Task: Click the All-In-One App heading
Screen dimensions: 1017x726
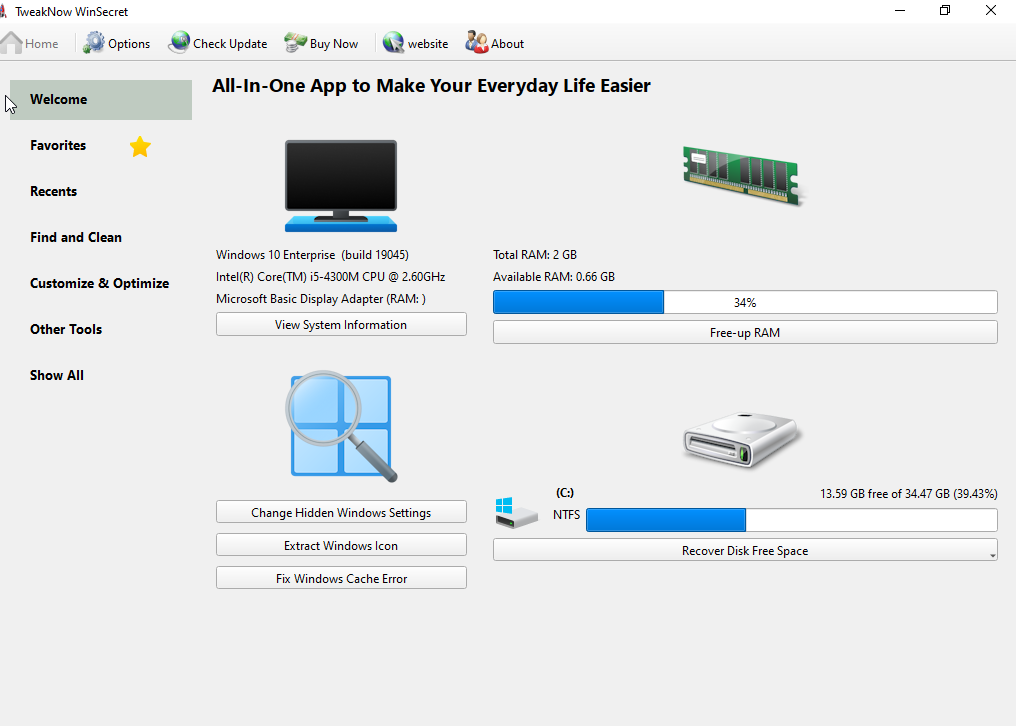Action: [431, 86]
